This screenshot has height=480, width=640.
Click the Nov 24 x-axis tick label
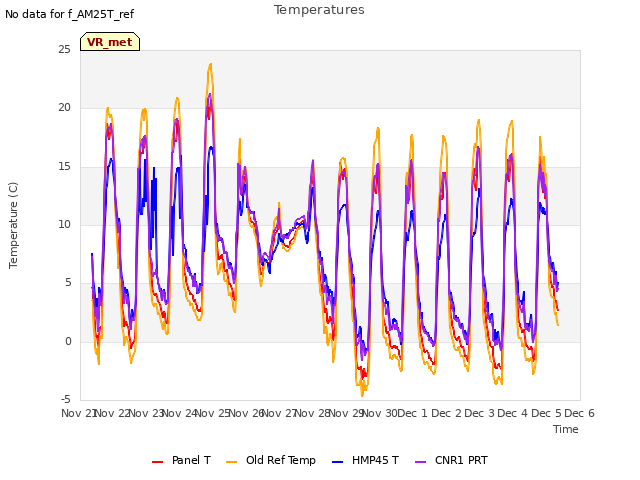[180, 413]
